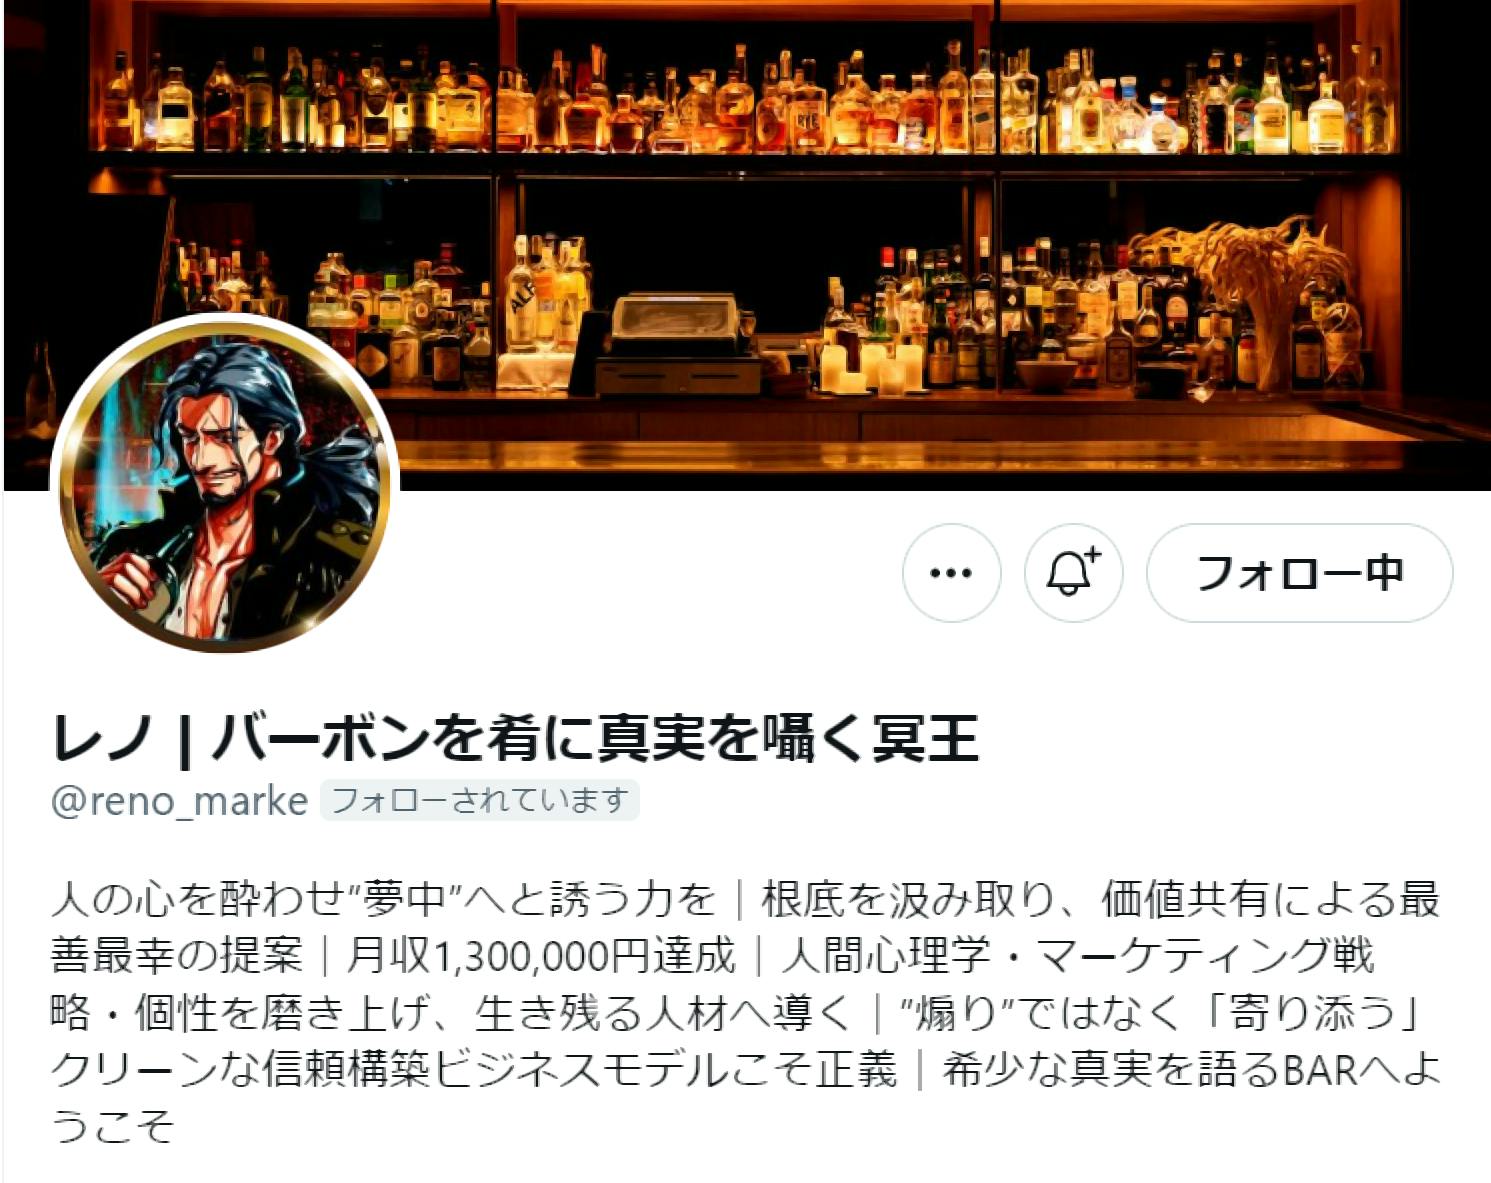Open the round profile avatar picture
Viewport: 1491px width, 1183px height.
(224, 484)
